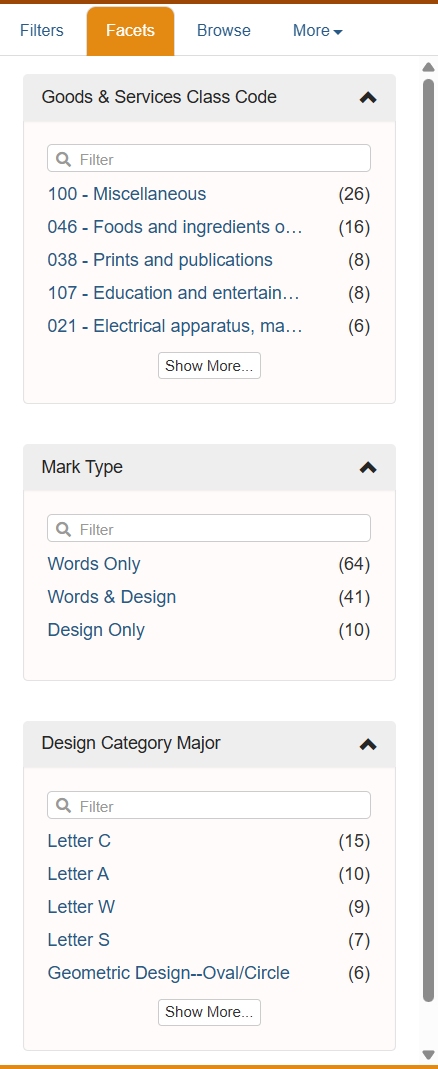Click the Goods & Services Filter field
The width and height of the screenshot is (438, 1069).
click(209, 158)
